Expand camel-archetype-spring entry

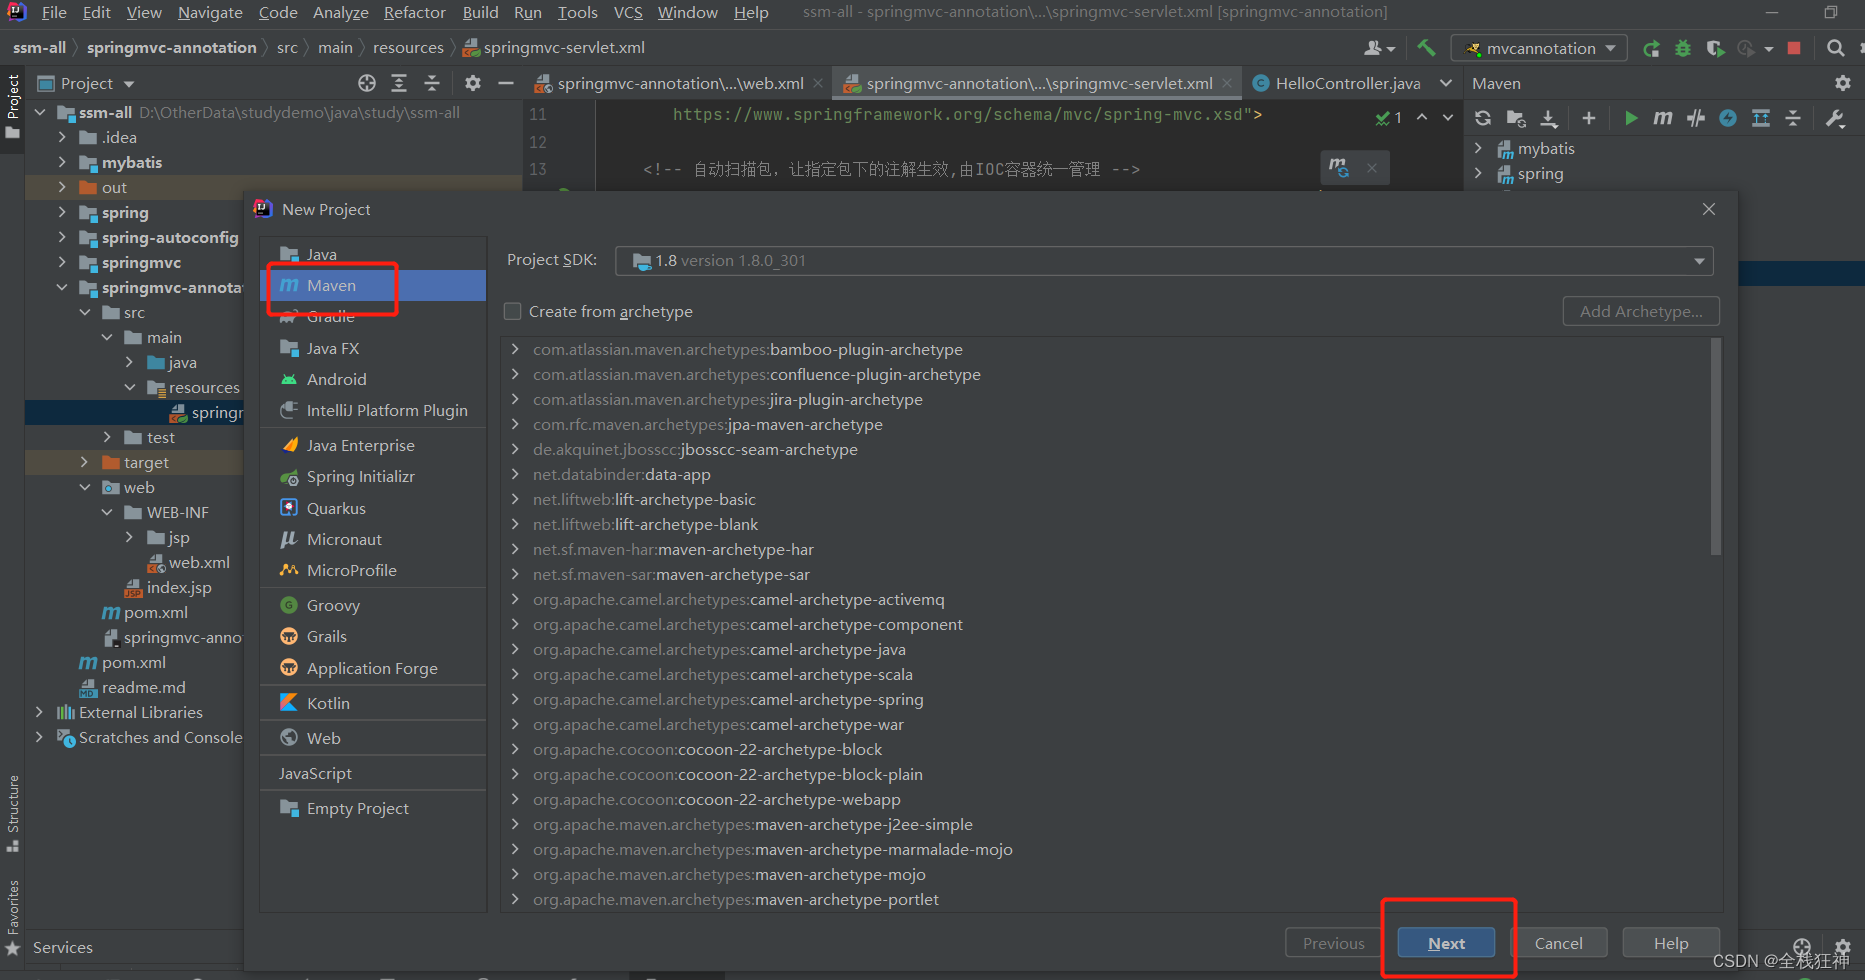(x=515, y=699)
